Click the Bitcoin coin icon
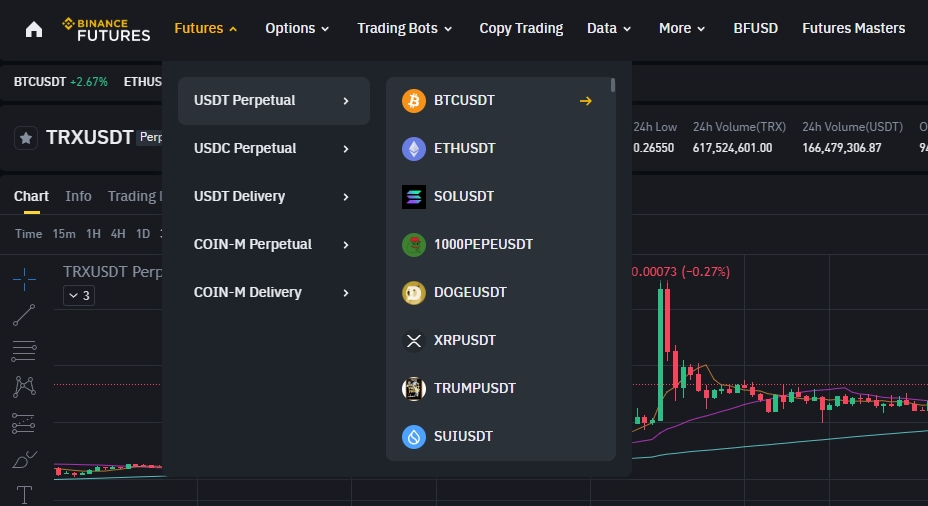Viewport: 928px width, 506px height. (414, 101)
